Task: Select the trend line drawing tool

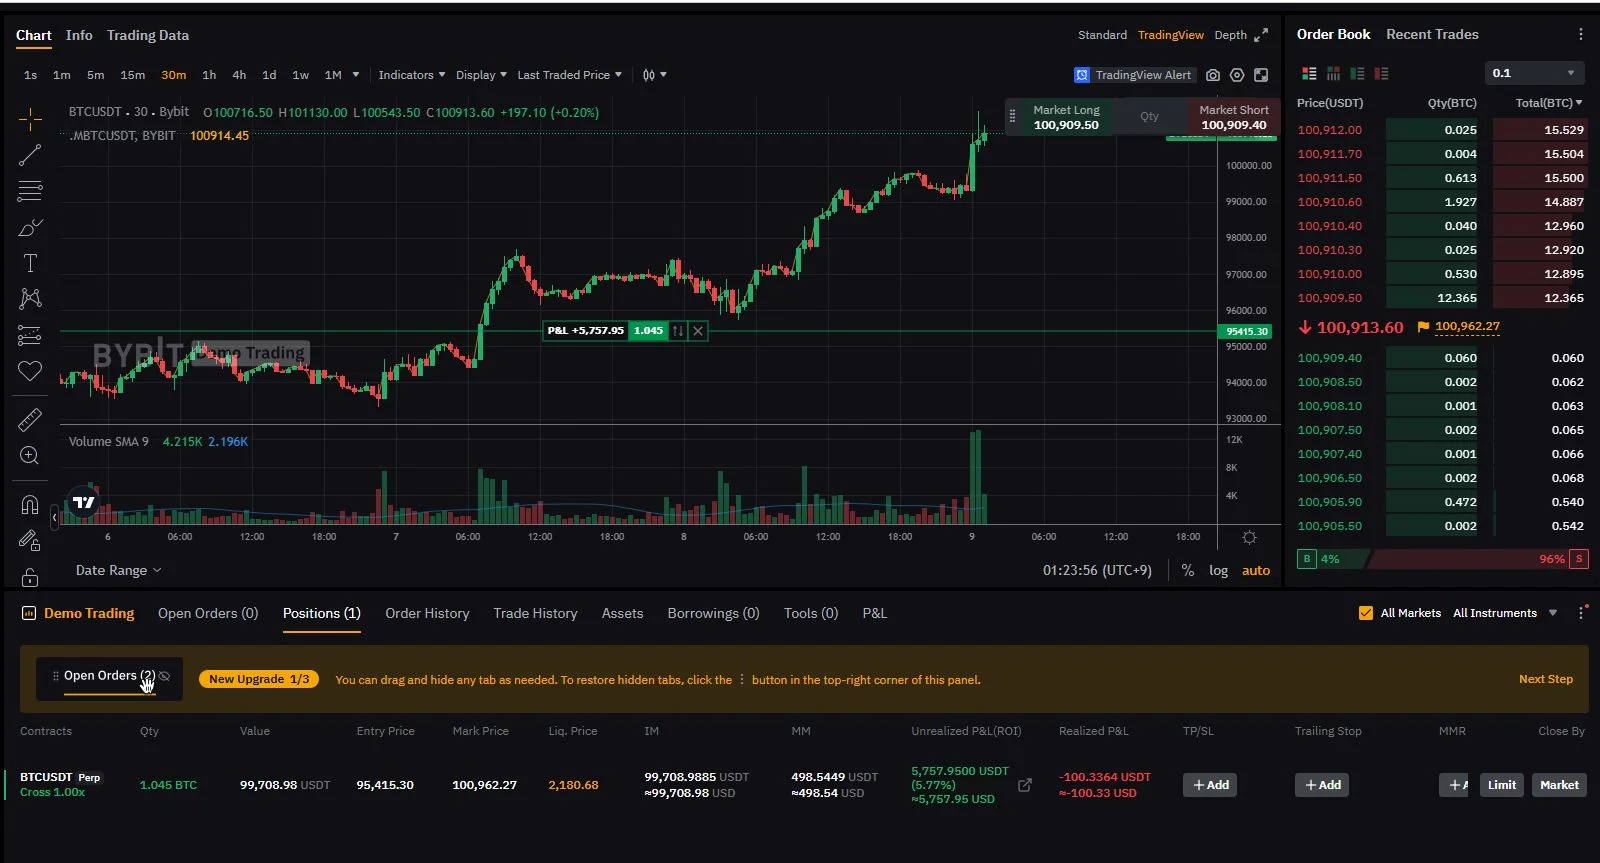Action: pyautogui.click(x=30, y=155)
